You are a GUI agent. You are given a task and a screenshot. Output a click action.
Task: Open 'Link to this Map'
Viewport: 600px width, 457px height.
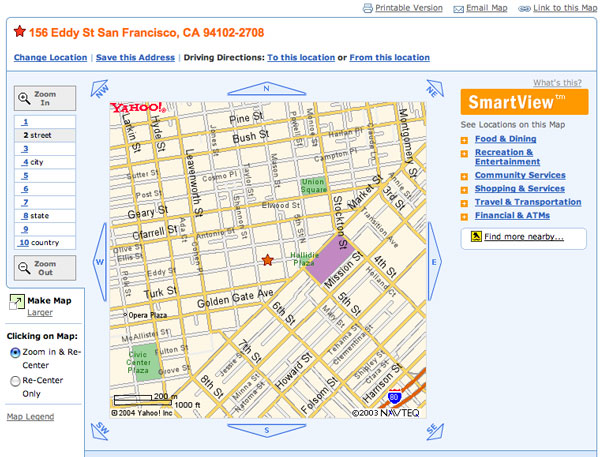click(x=565, y=8)
